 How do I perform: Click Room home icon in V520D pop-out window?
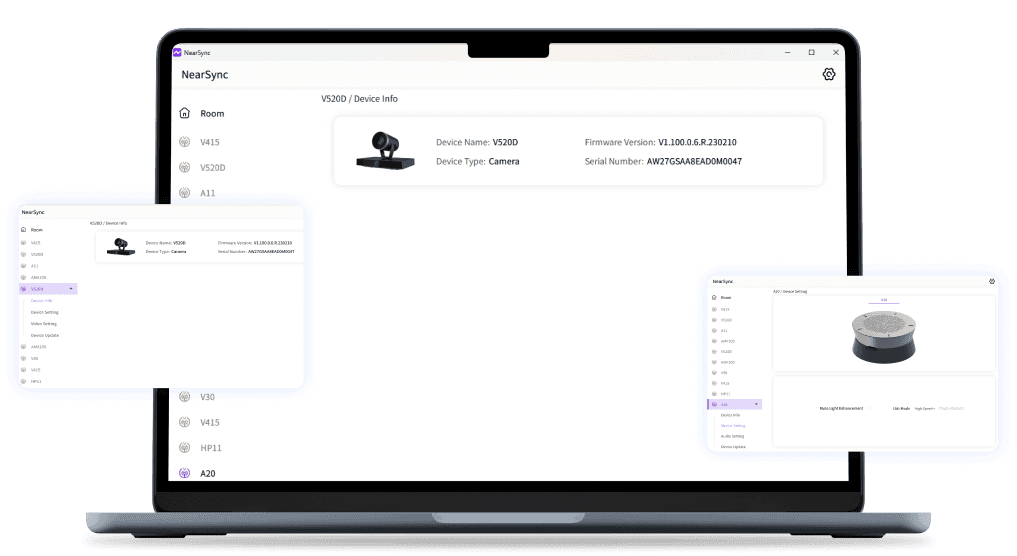[x=23, y=230]
